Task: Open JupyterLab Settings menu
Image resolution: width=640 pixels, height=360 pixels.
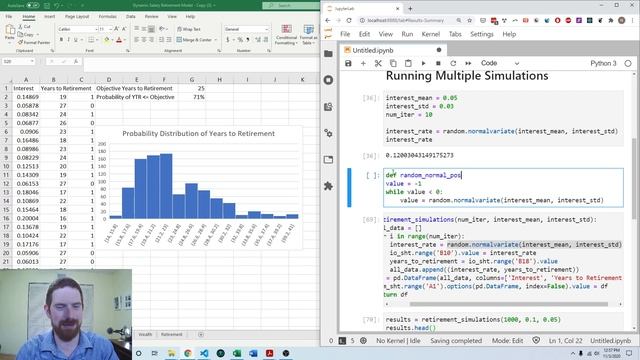Action: tap(482, 34)
